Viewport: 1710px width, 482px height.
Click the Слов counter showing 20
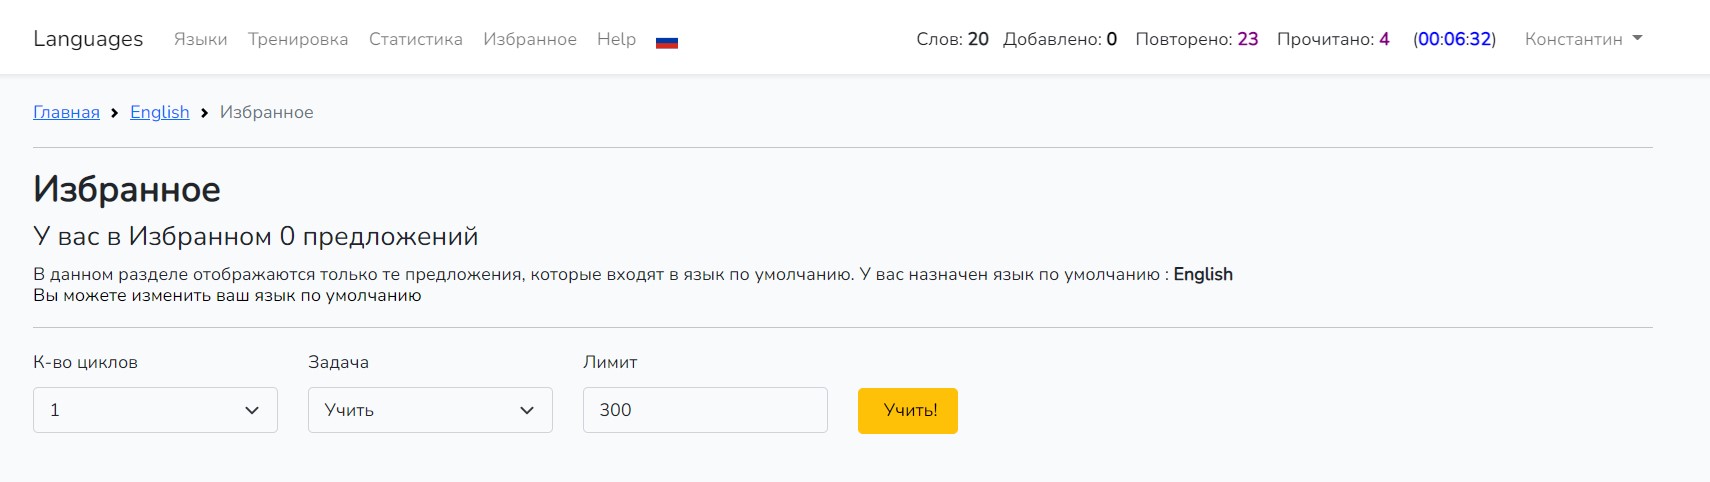click(x=977, y=39)
